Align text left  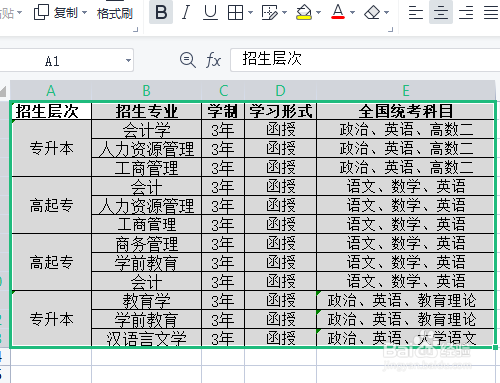(x=416, y=13)
